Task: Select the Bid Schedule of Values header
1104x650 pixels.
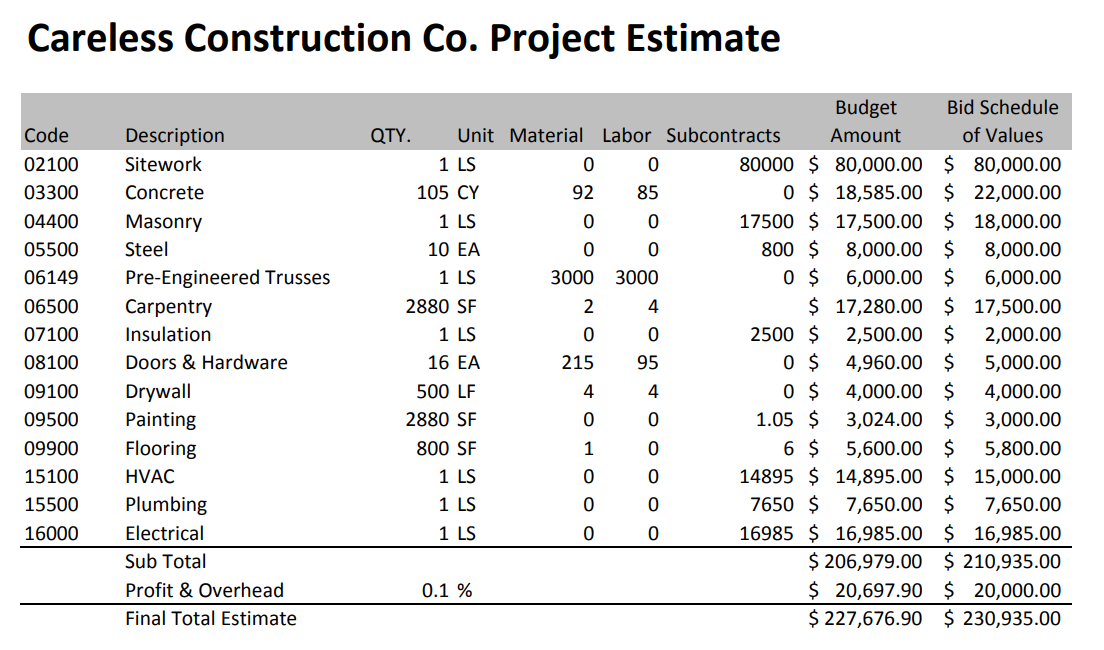Action: [999, 121]
